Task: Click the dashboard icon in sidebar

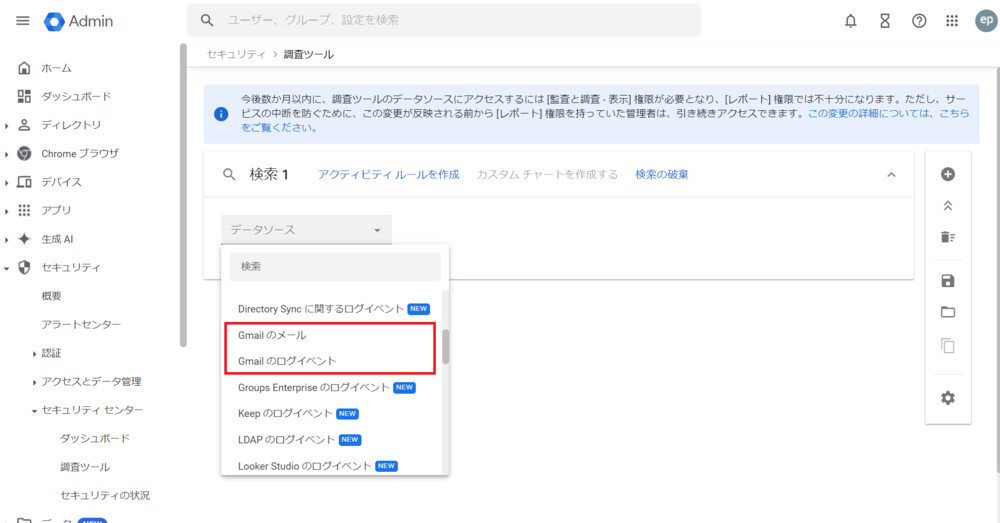Action: click(24, 96)
